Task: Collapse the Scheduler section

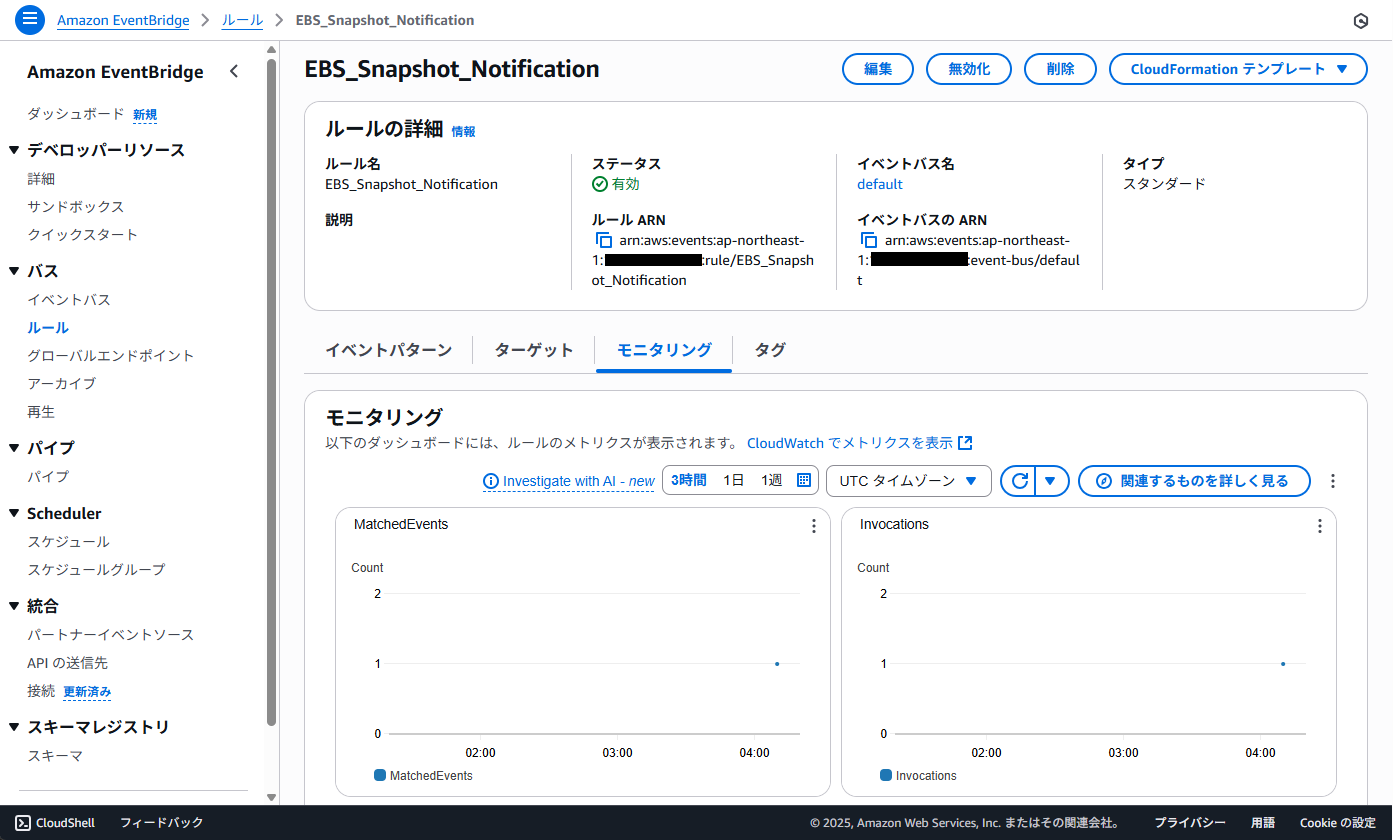Action: (x=14, y=513)
